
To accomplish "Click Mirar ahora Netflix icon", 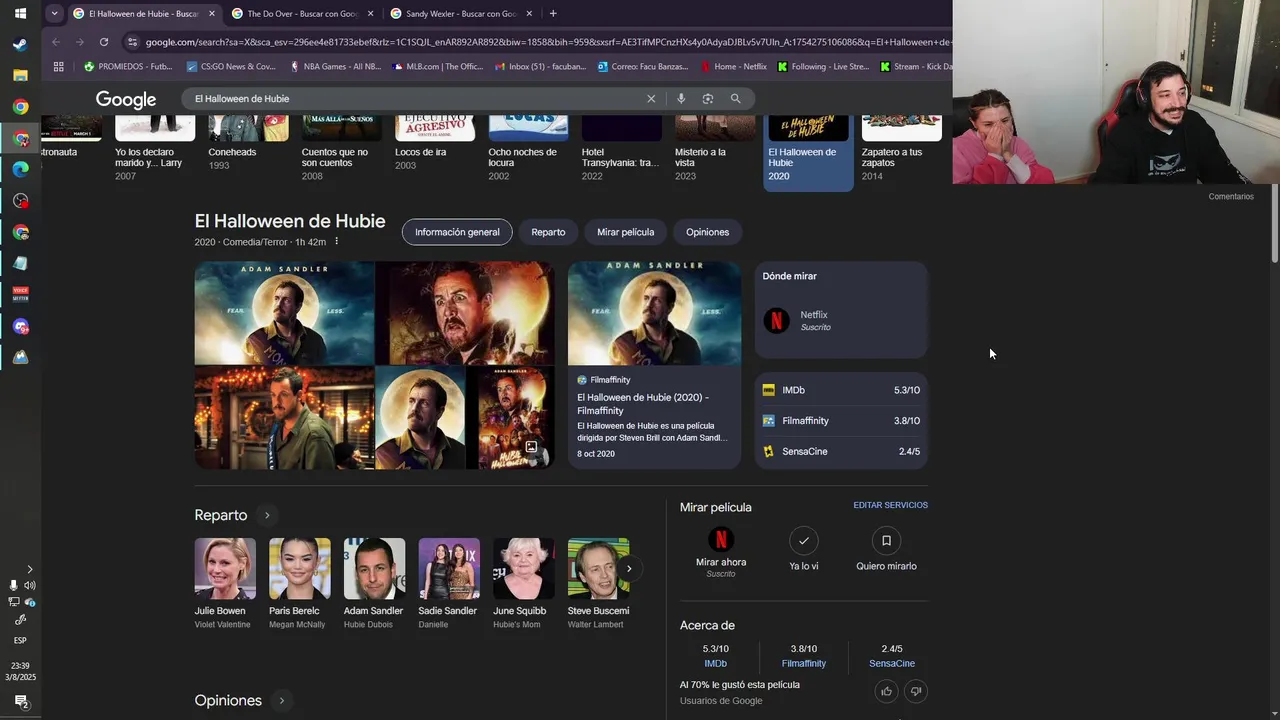I will [721, 540].
